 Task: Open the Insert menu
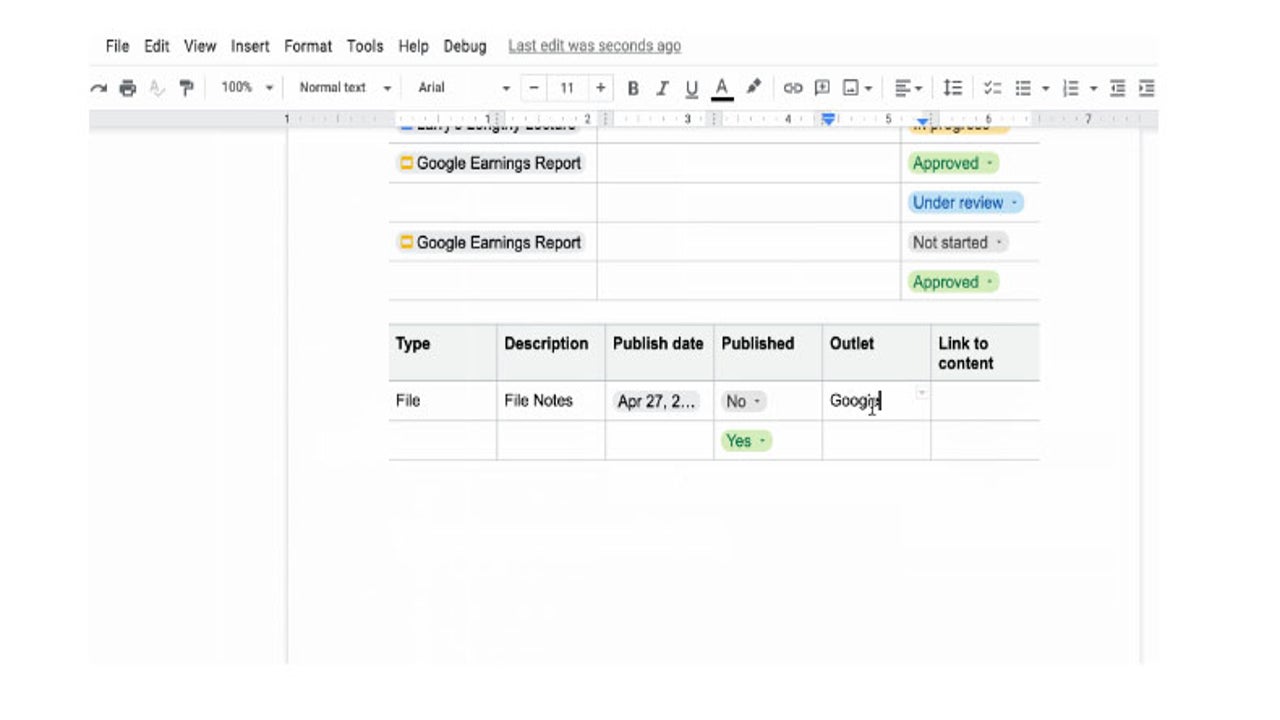coord(250,46)
